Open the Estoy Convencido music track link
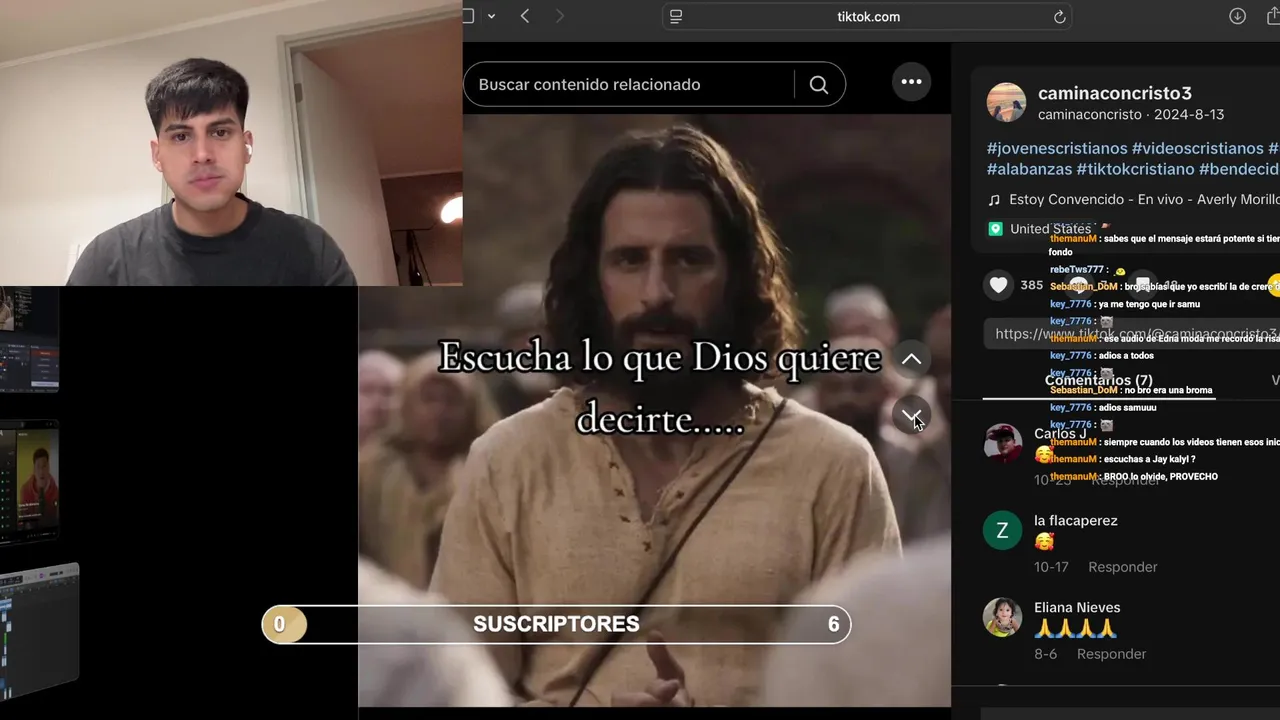Image resolution: width=1280 pixels, height=720 pixels. point(1144,200)
